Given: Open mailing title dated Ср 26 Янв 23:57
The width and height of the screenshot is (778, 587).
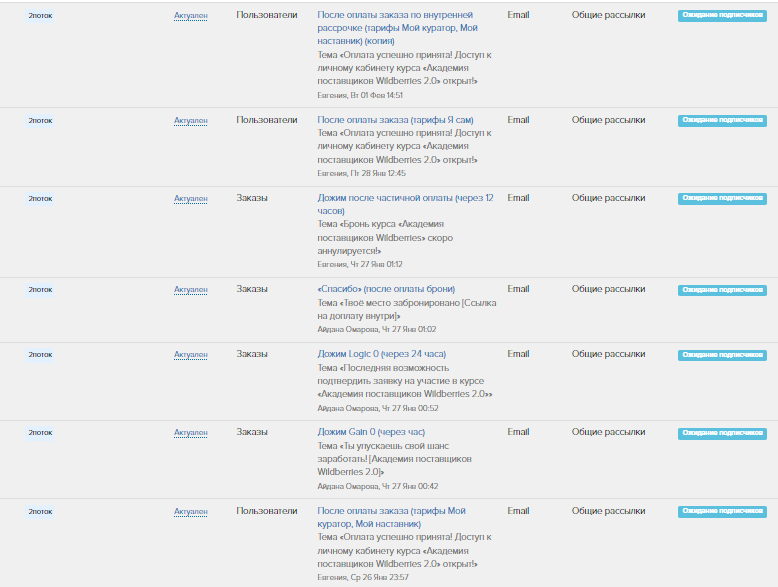Looking at the screenshot, I should click(x=391, y=511).
